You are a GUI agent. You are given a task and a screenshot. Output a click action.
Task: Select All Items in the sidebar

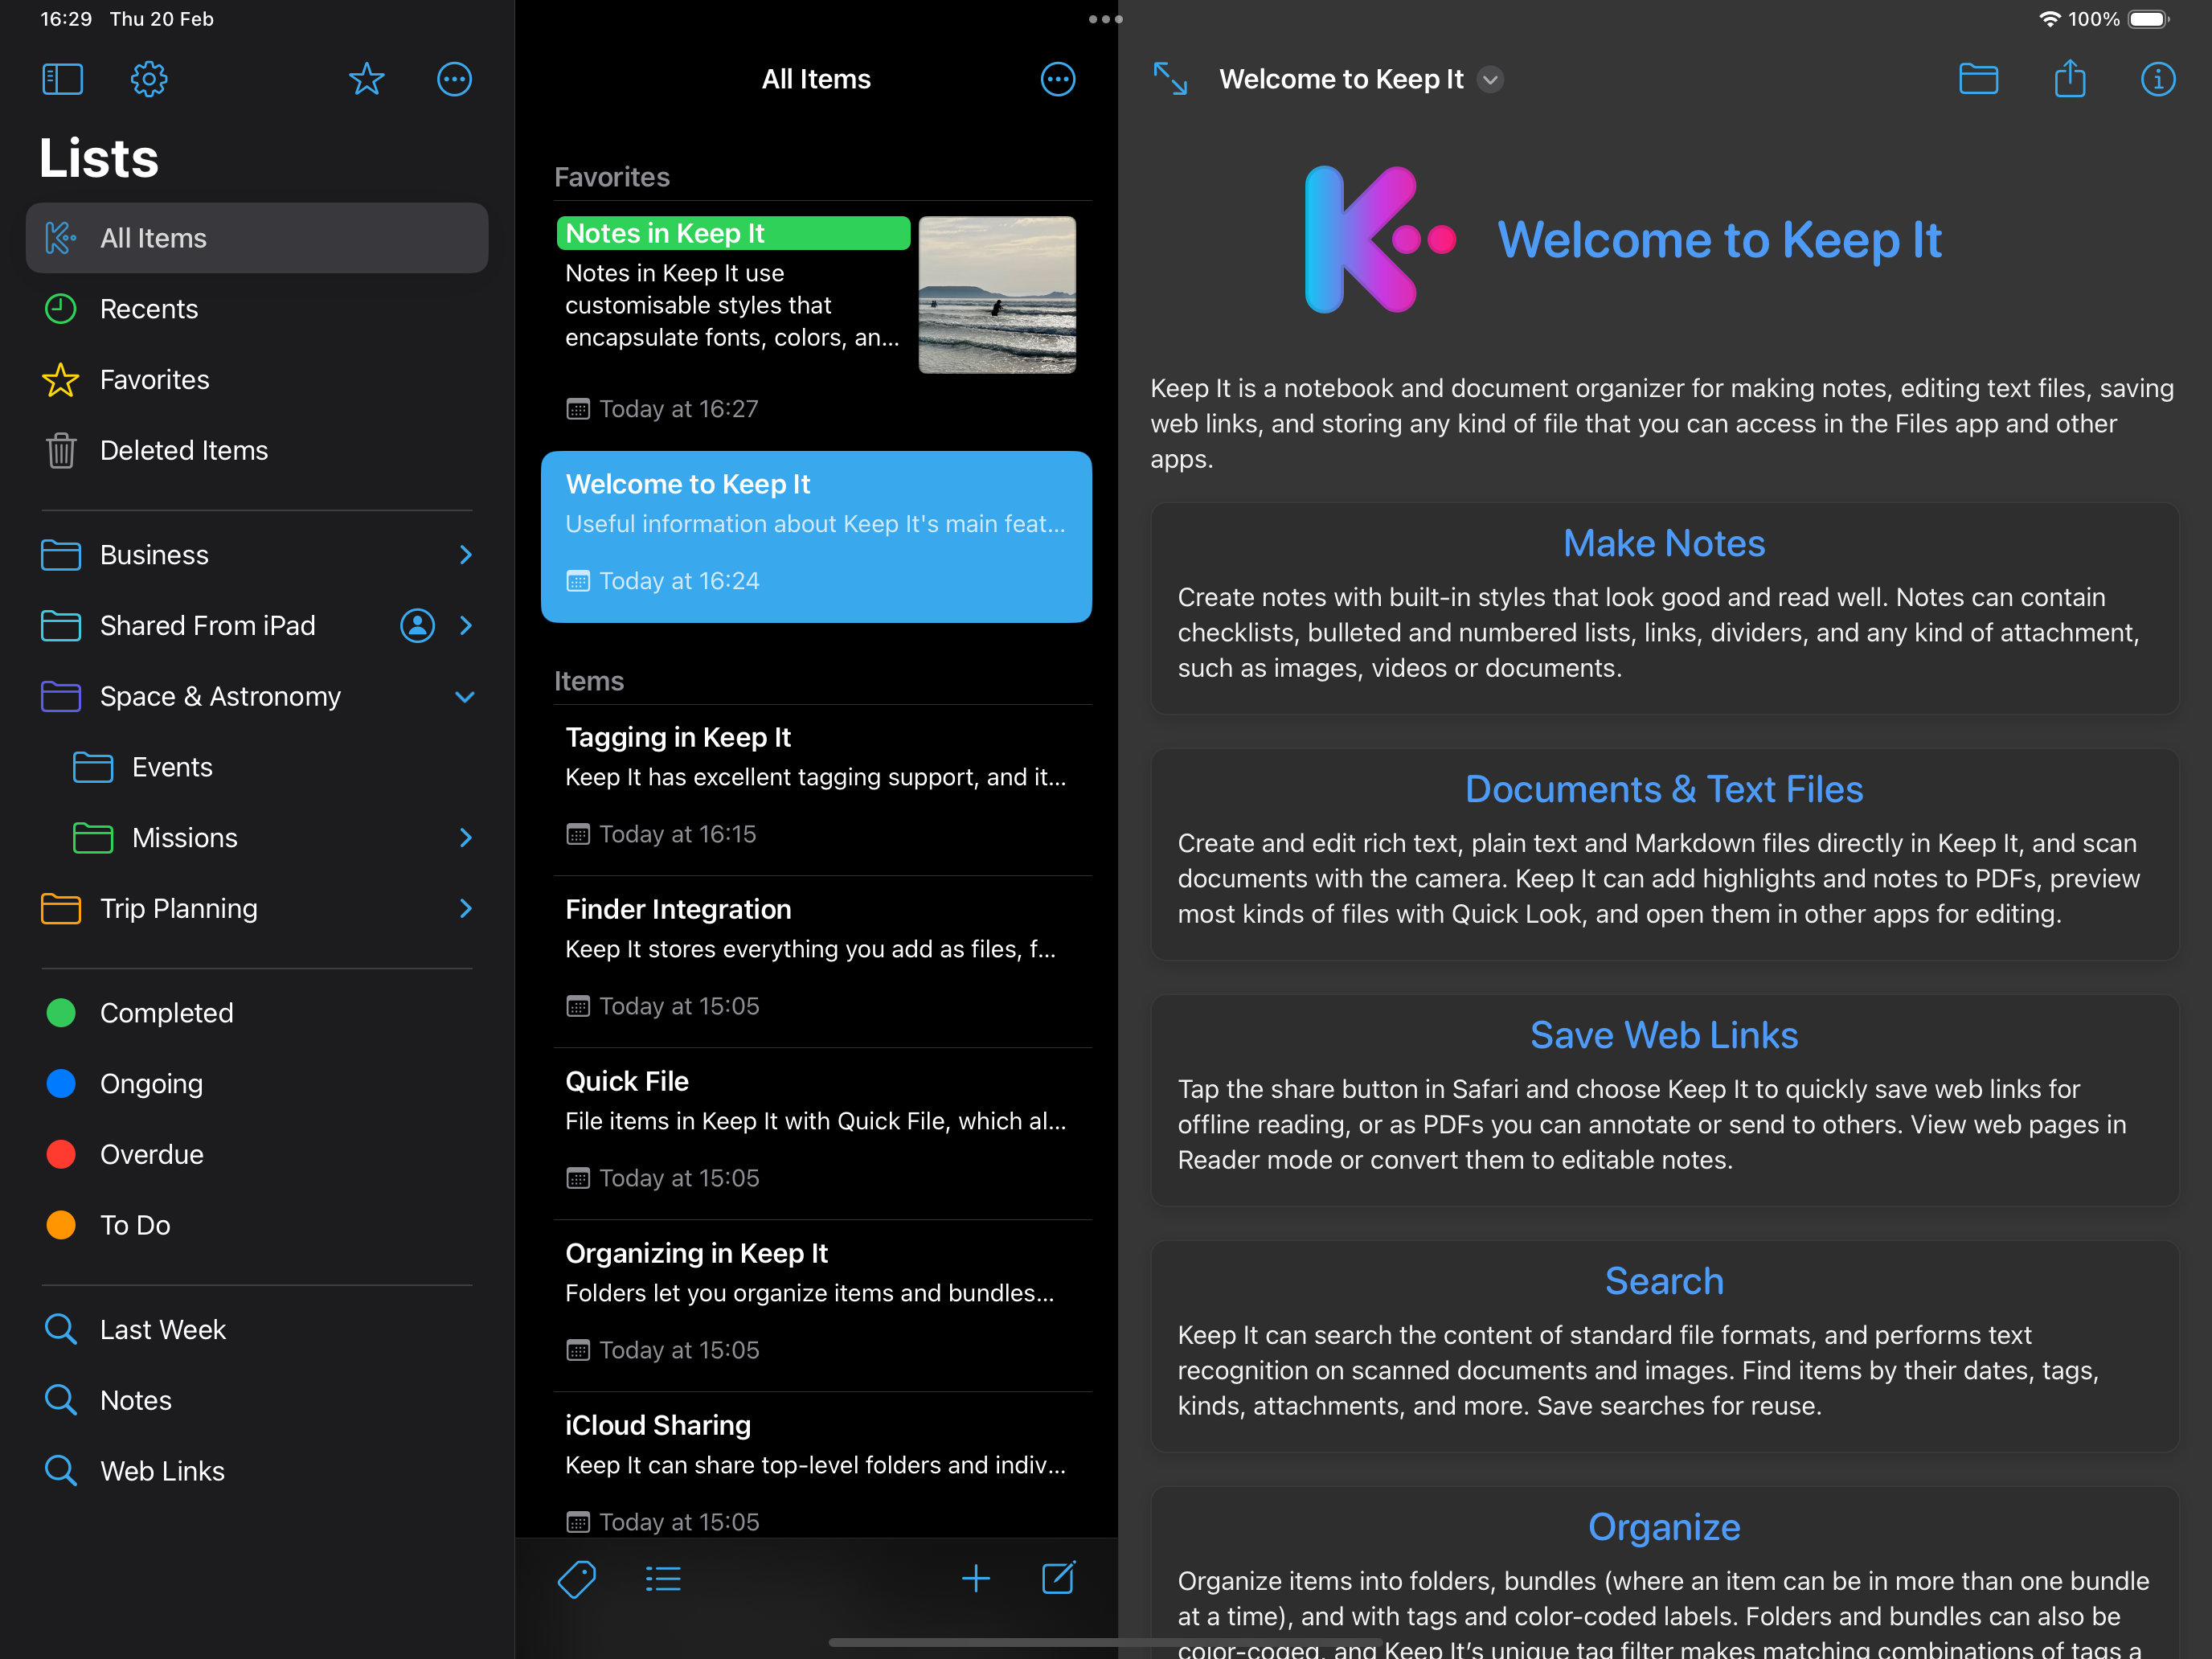click(x=257, y=238)
